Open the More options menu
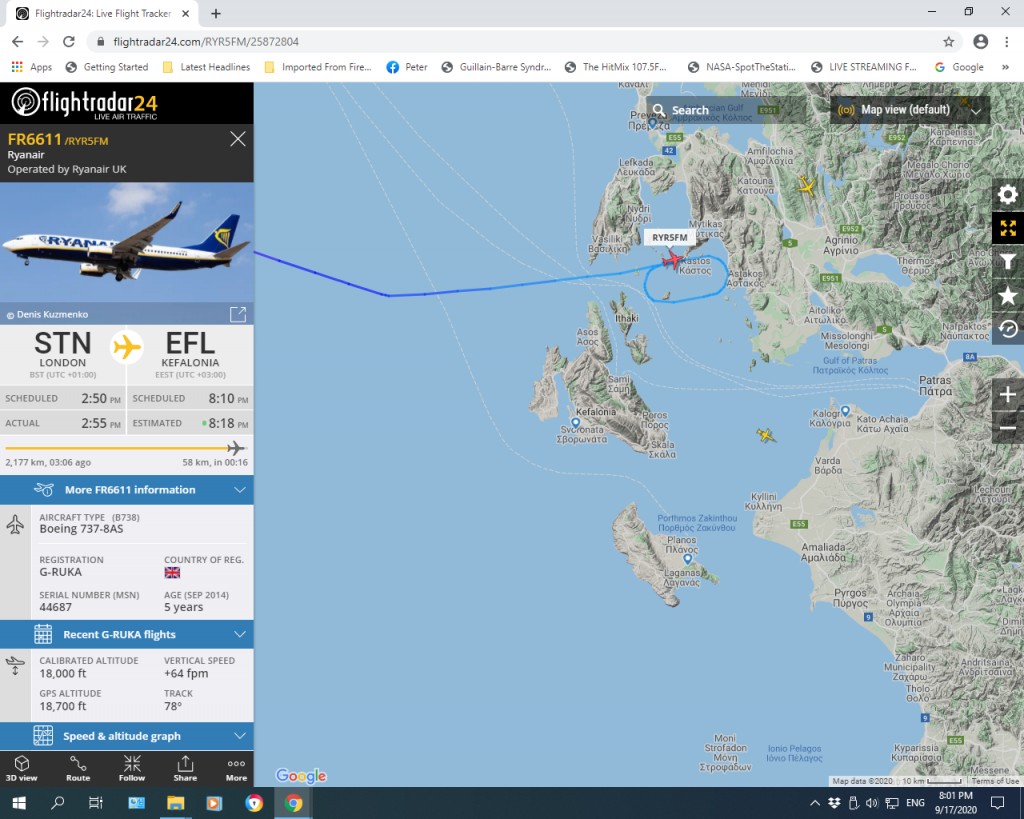Viewport: 1024px width, 819px height. point(236,769)
